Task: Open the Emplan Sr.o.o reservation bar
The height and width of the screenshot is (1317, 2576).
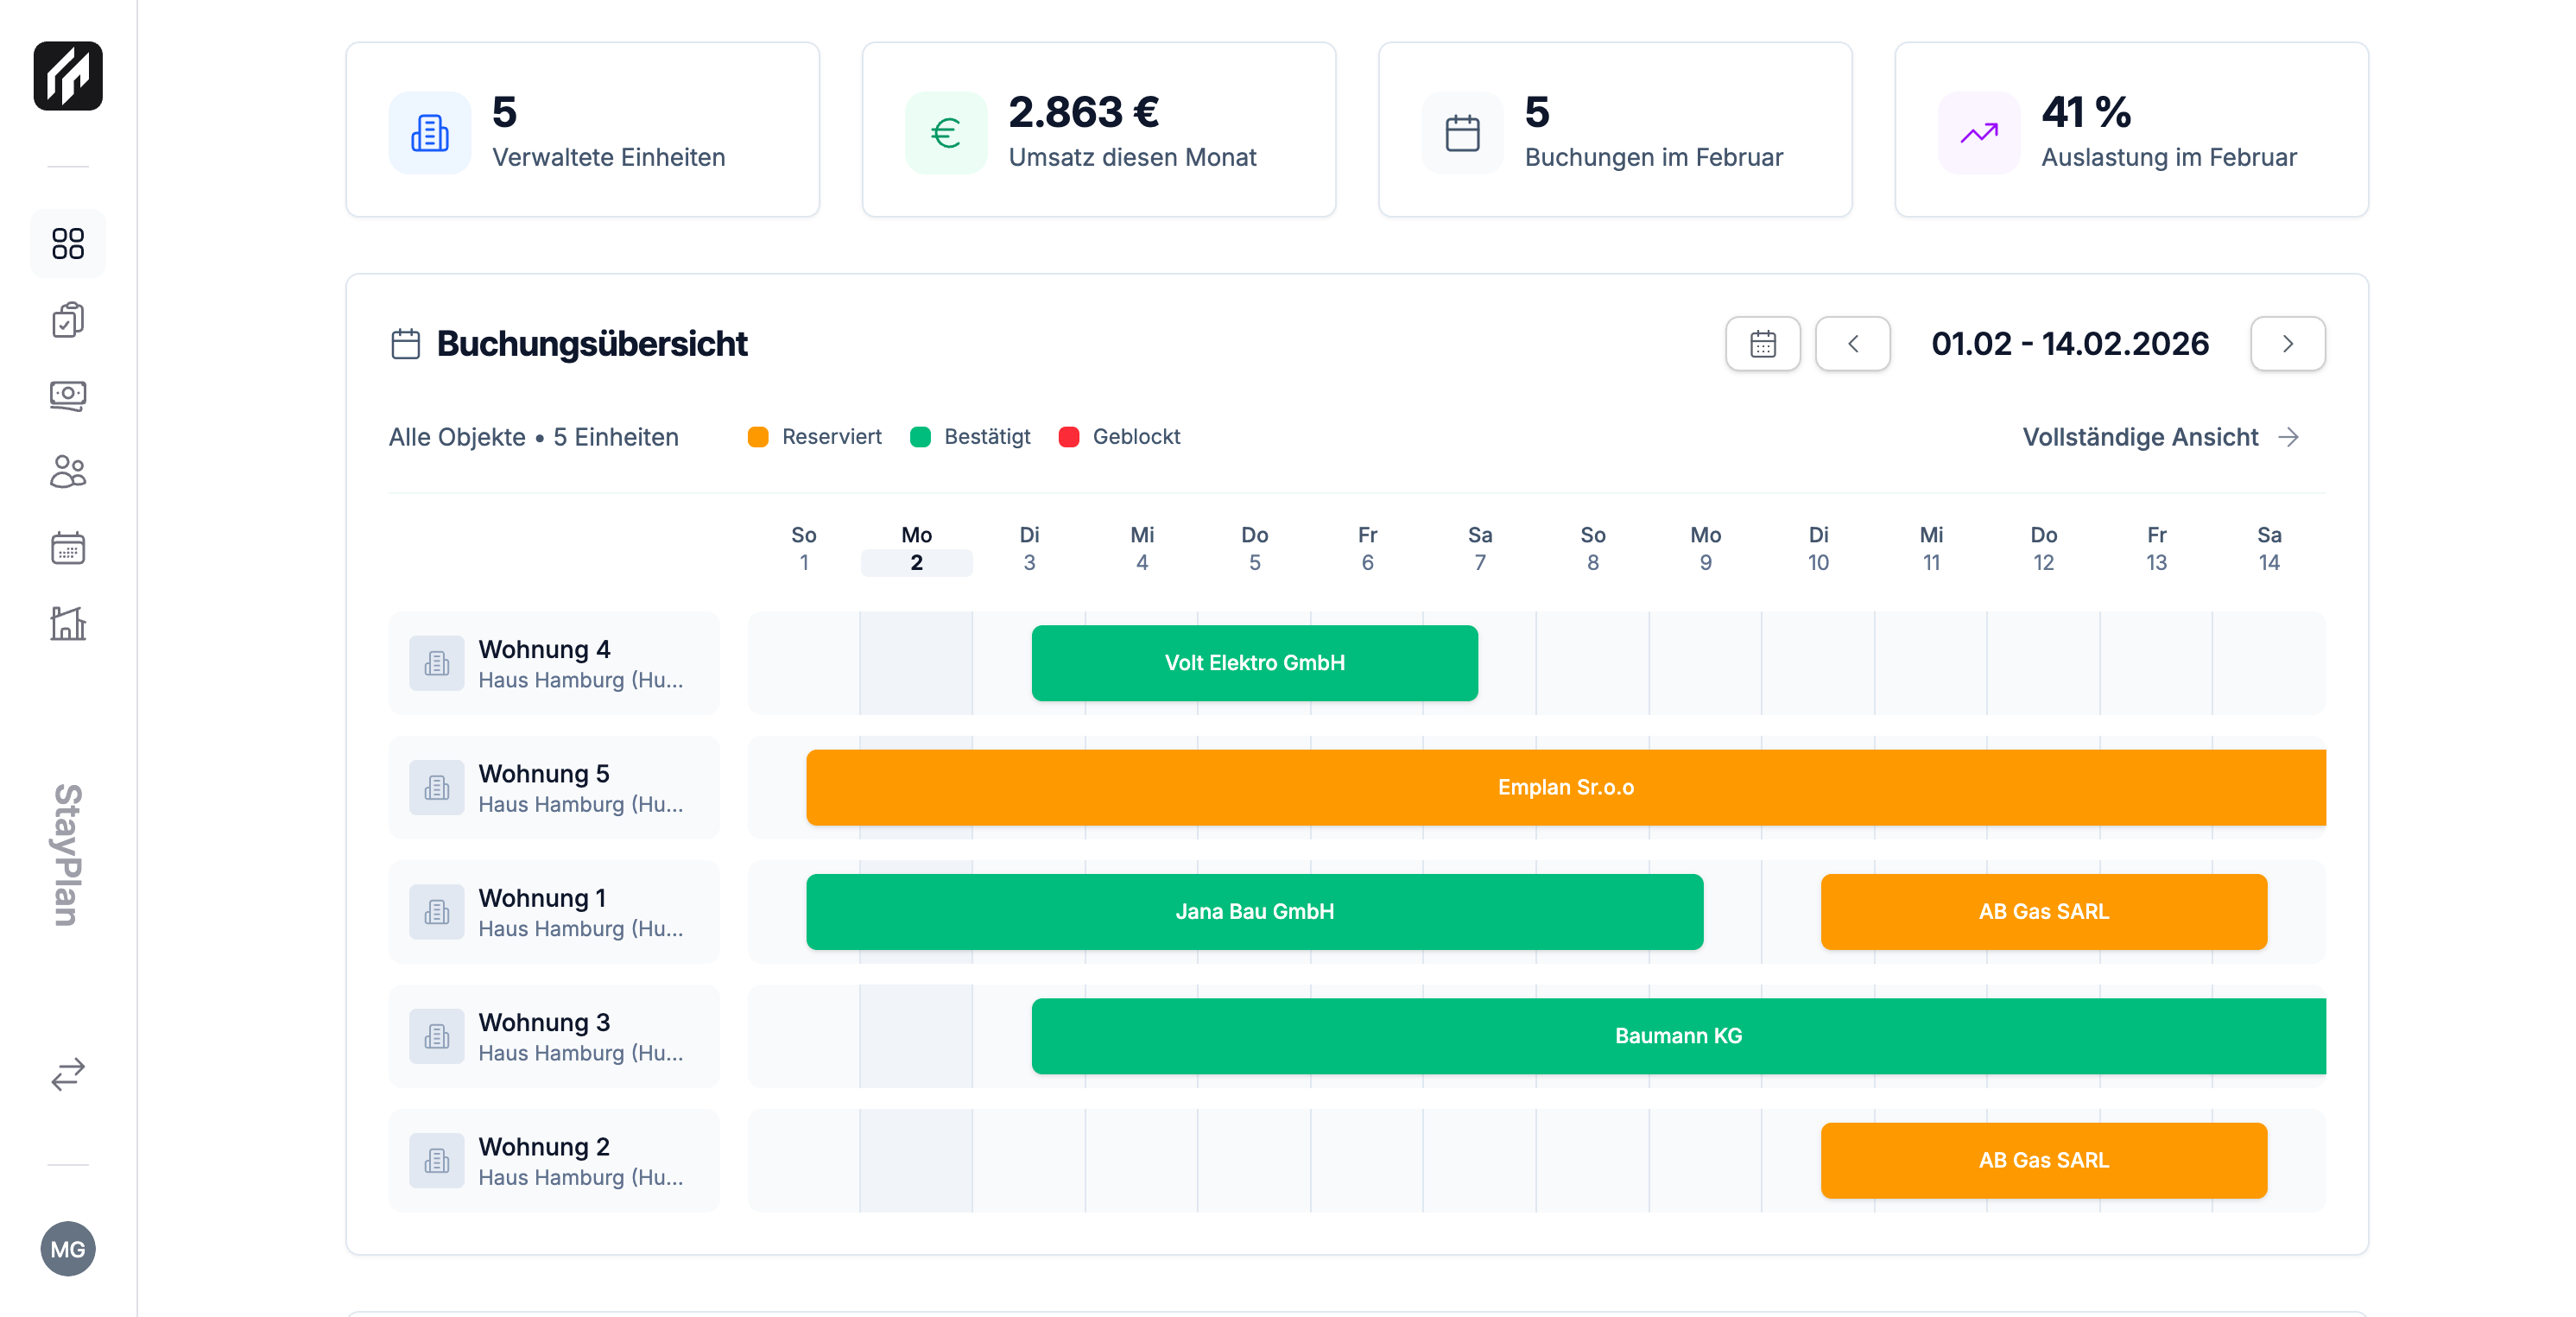Action: coord(1565,787)
